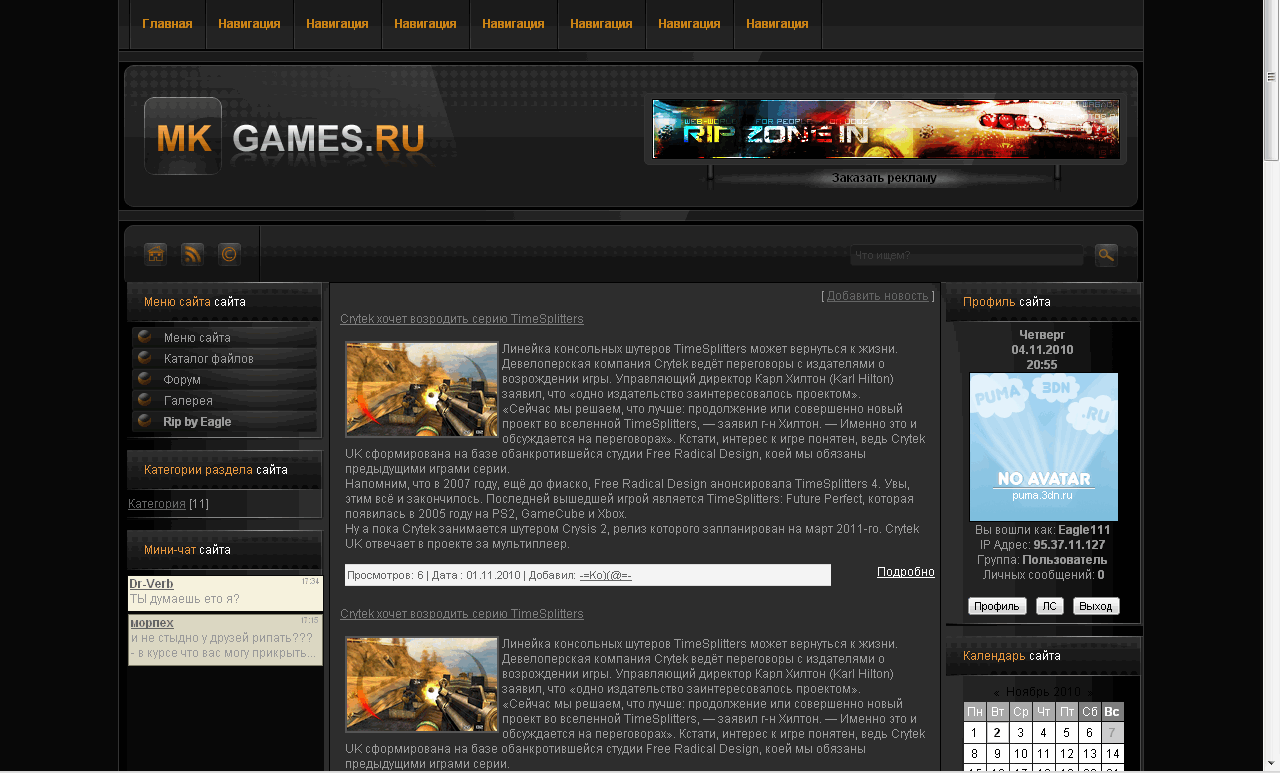Select day 7 in the calendar

[x=1112, y=733]
